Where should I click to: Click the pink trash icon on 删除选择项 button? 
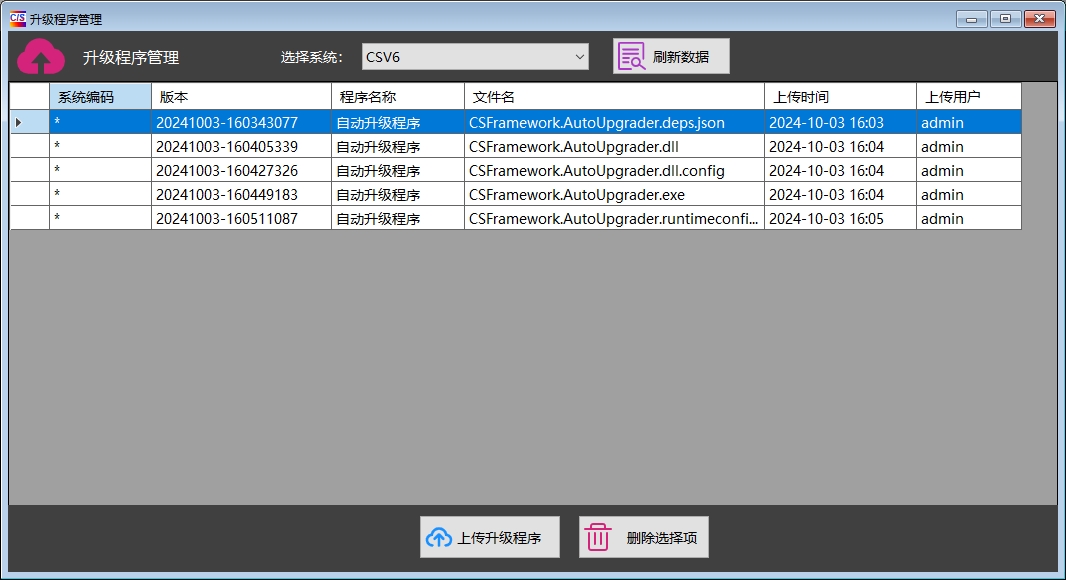point(598,536)
